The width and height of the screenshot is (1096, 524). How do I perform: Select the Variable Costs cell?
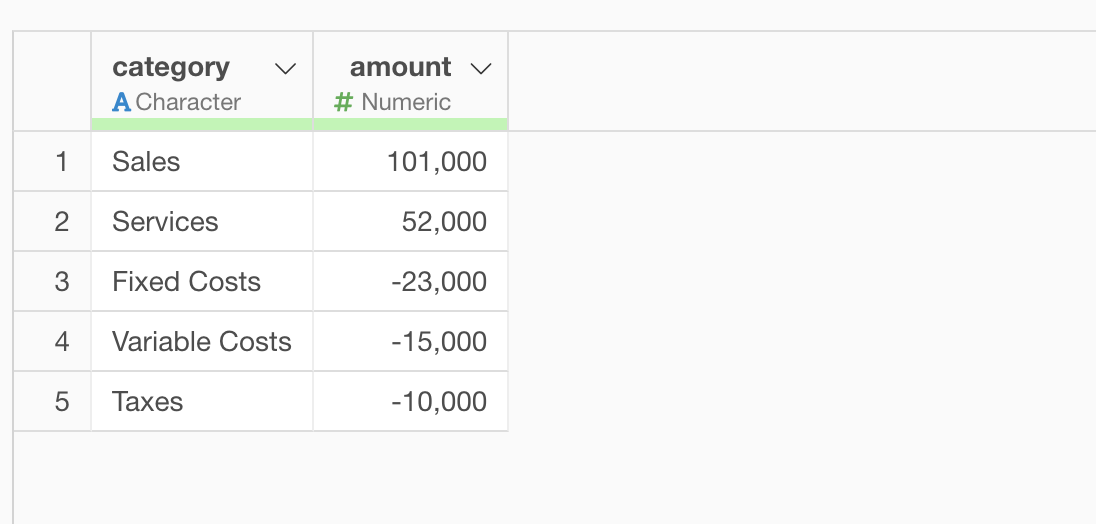(202, 342)
